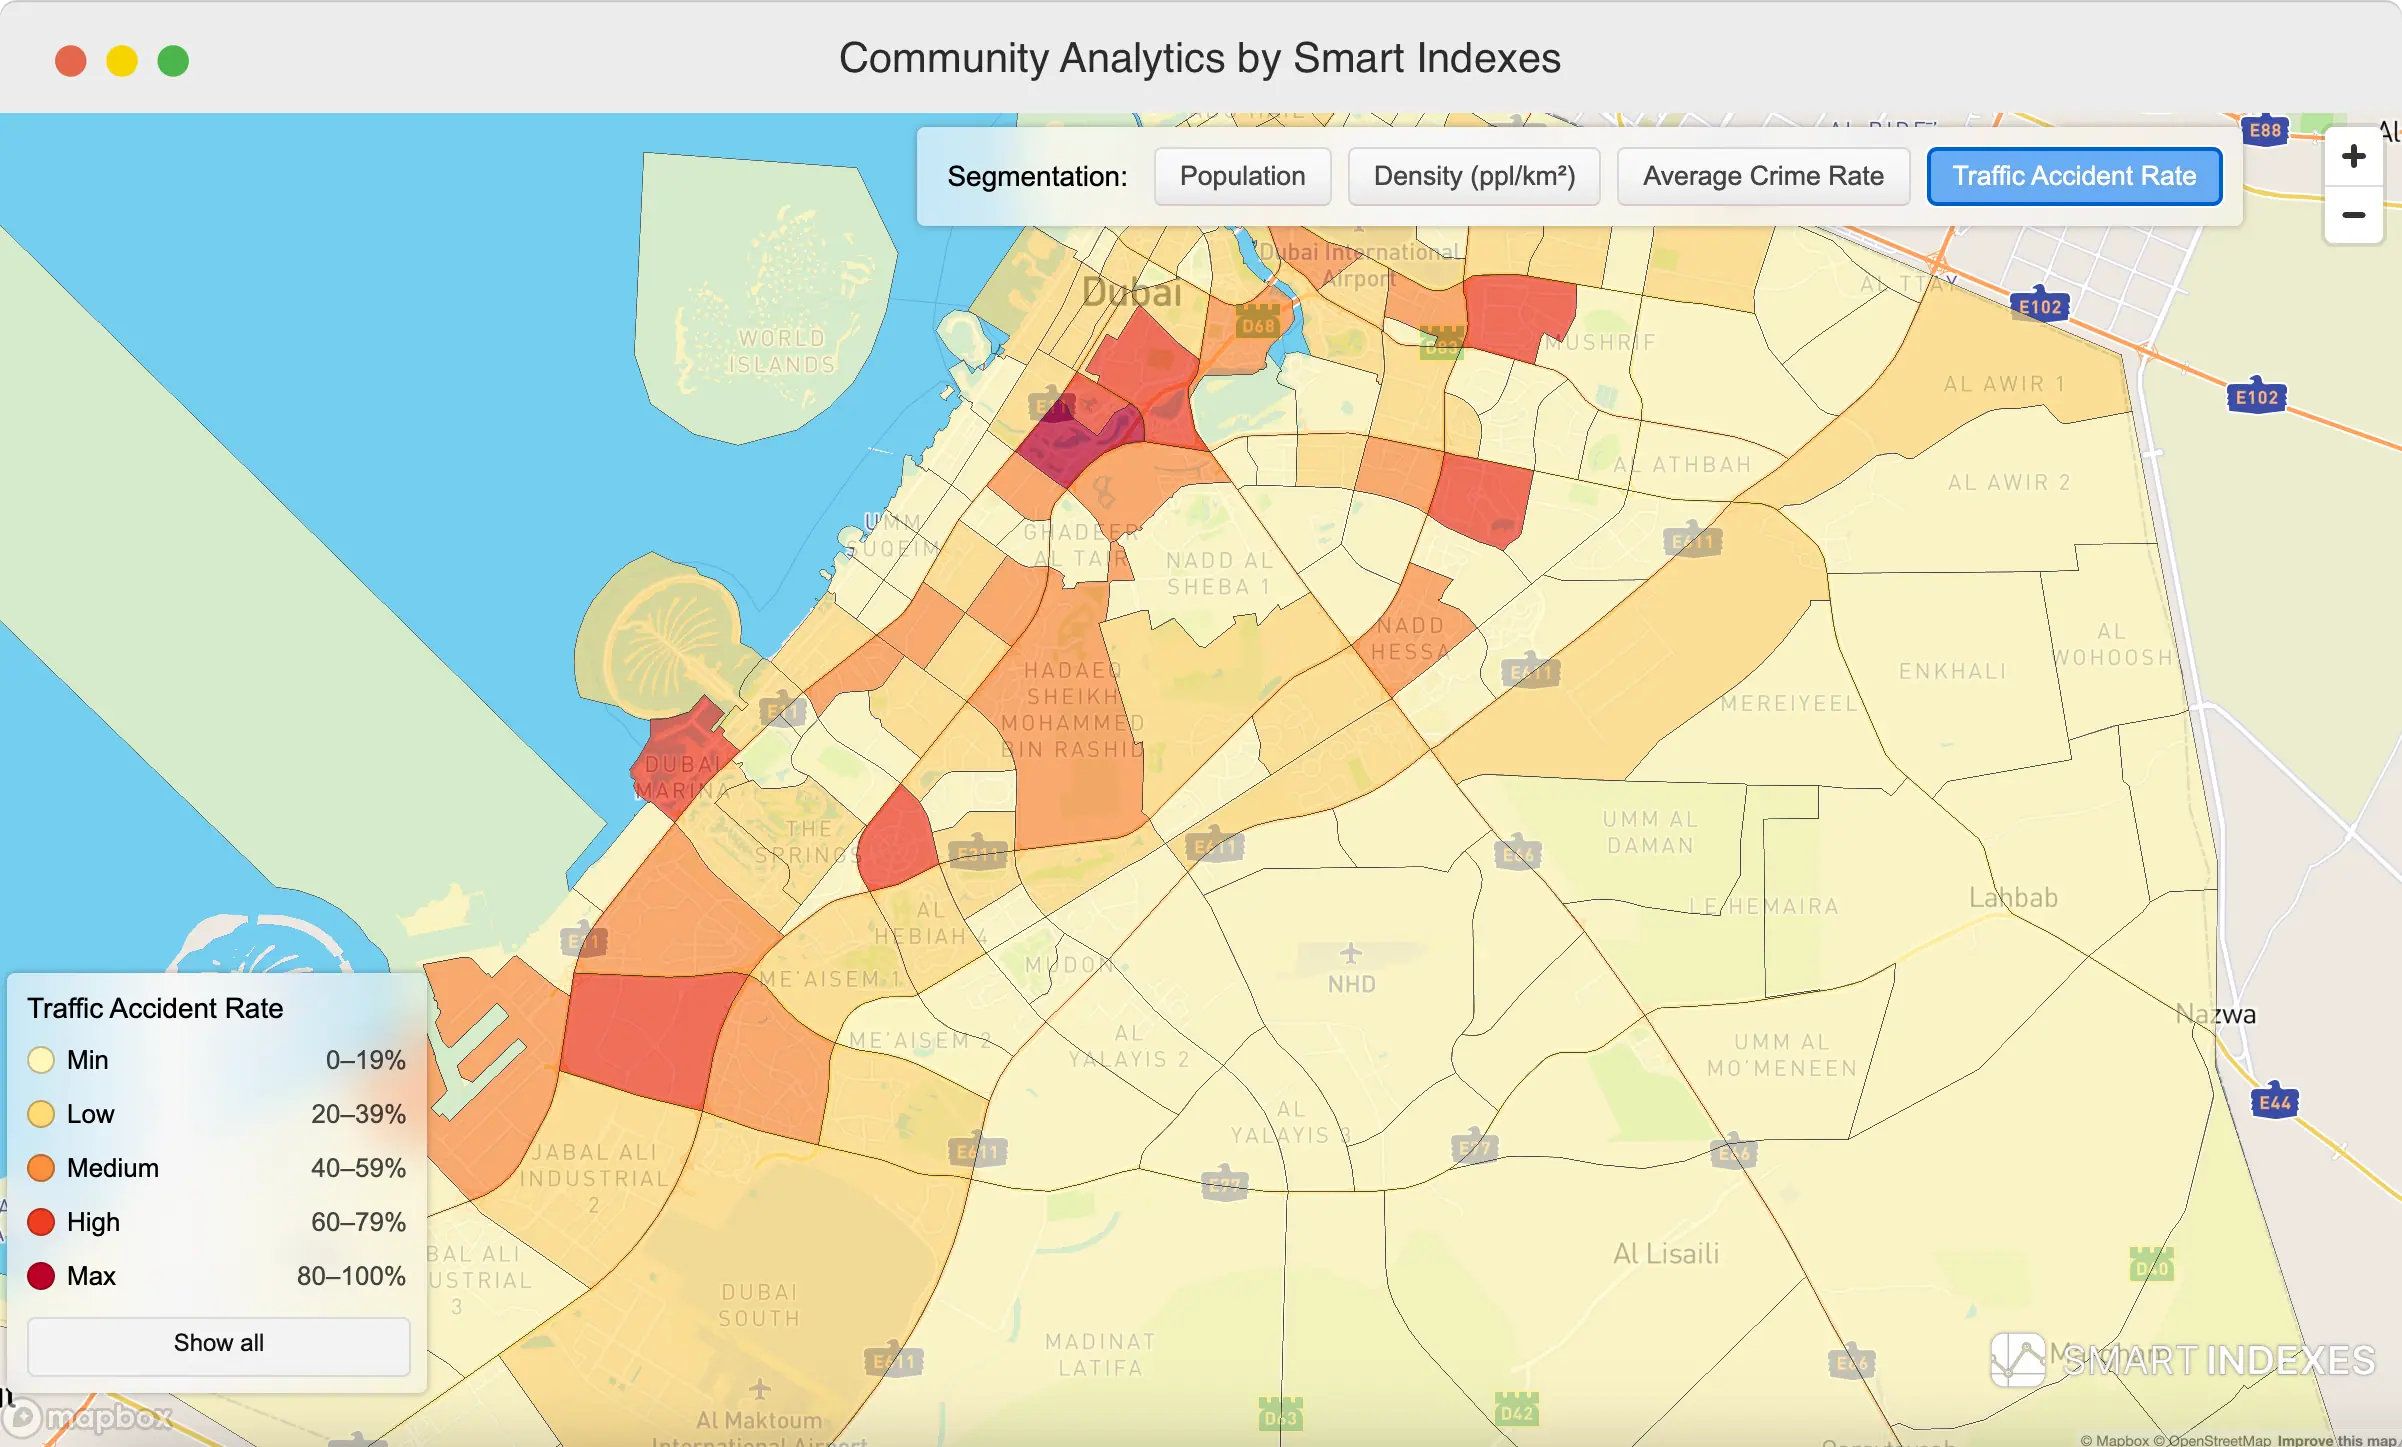Click the D42 road shield marker

[1516, 1411]
